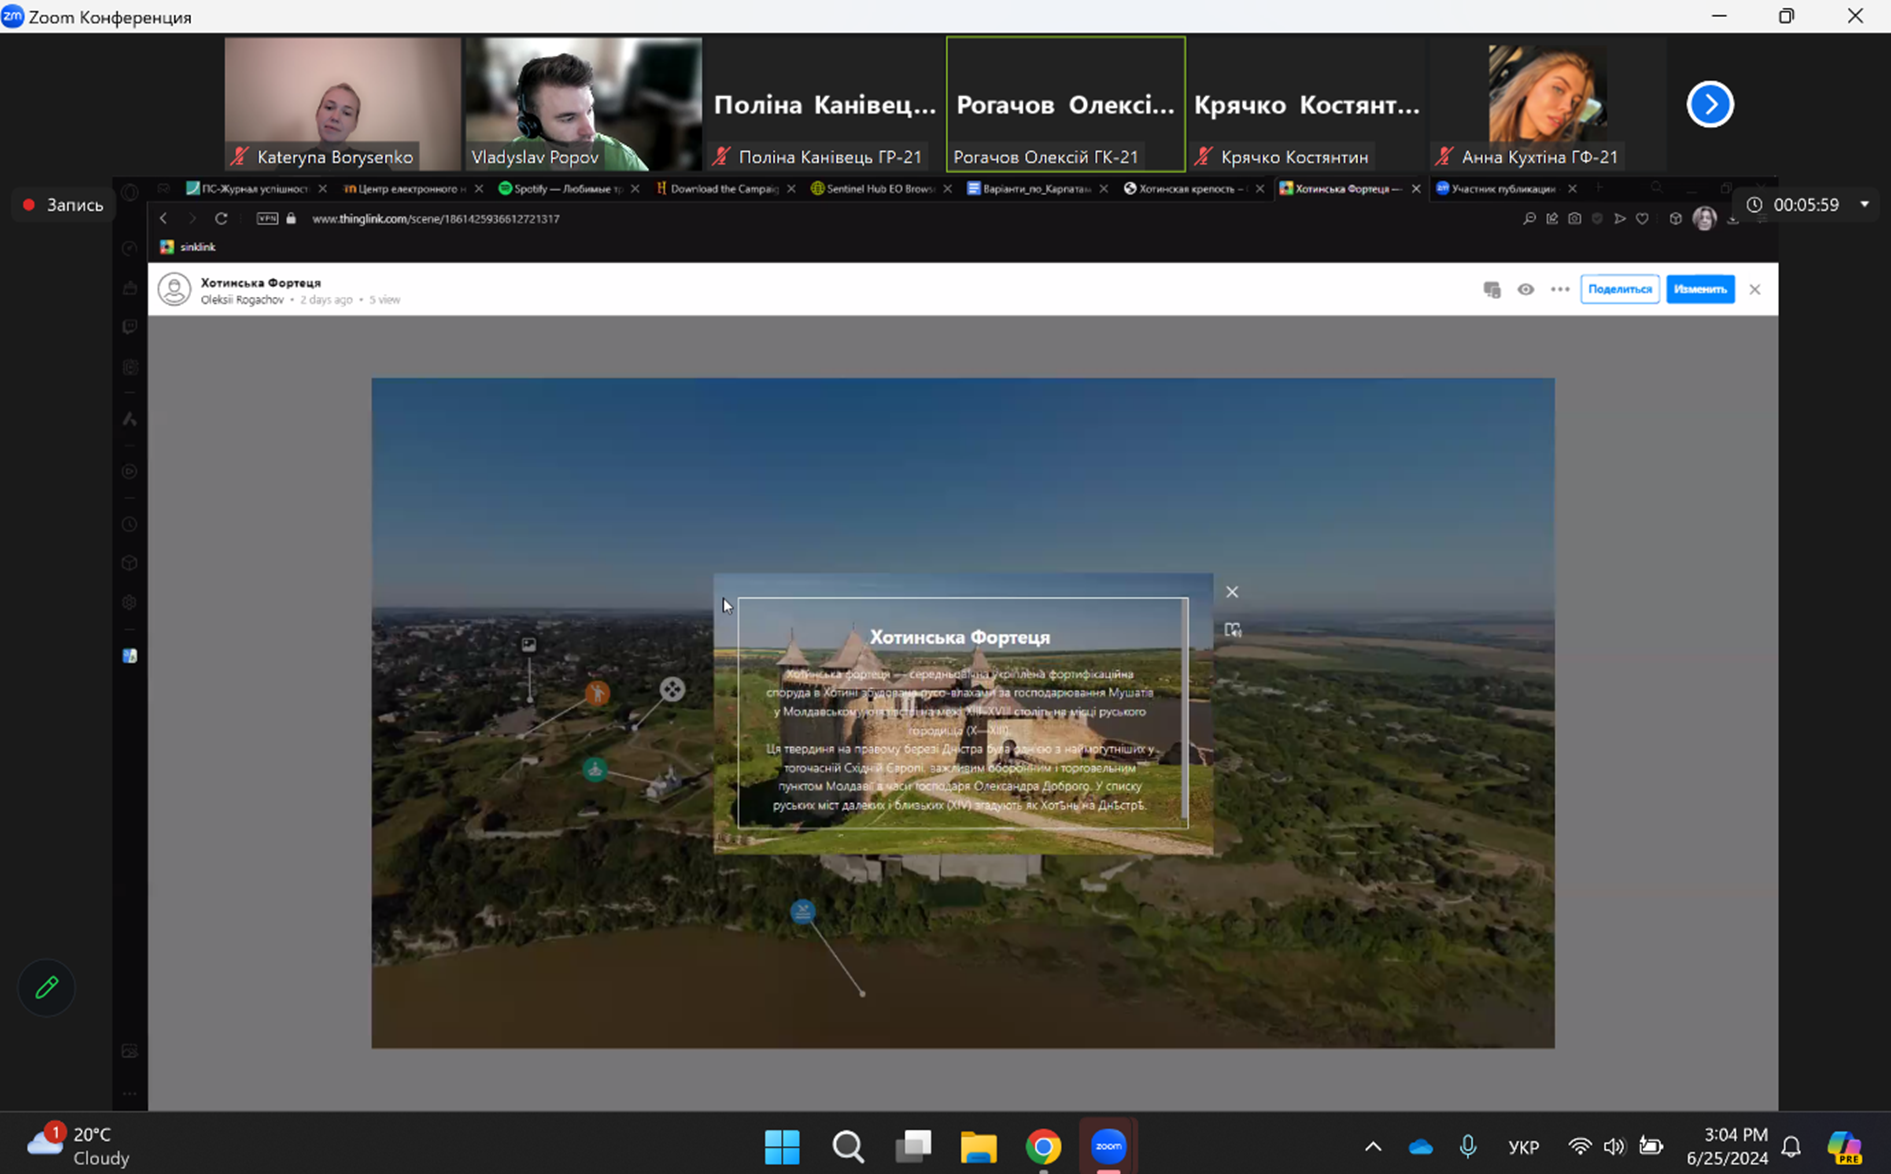Viewport: 1891px width, 1174px height.
Task: Open Google Chrome from the taskbar
Action: coord(1043,1146)
